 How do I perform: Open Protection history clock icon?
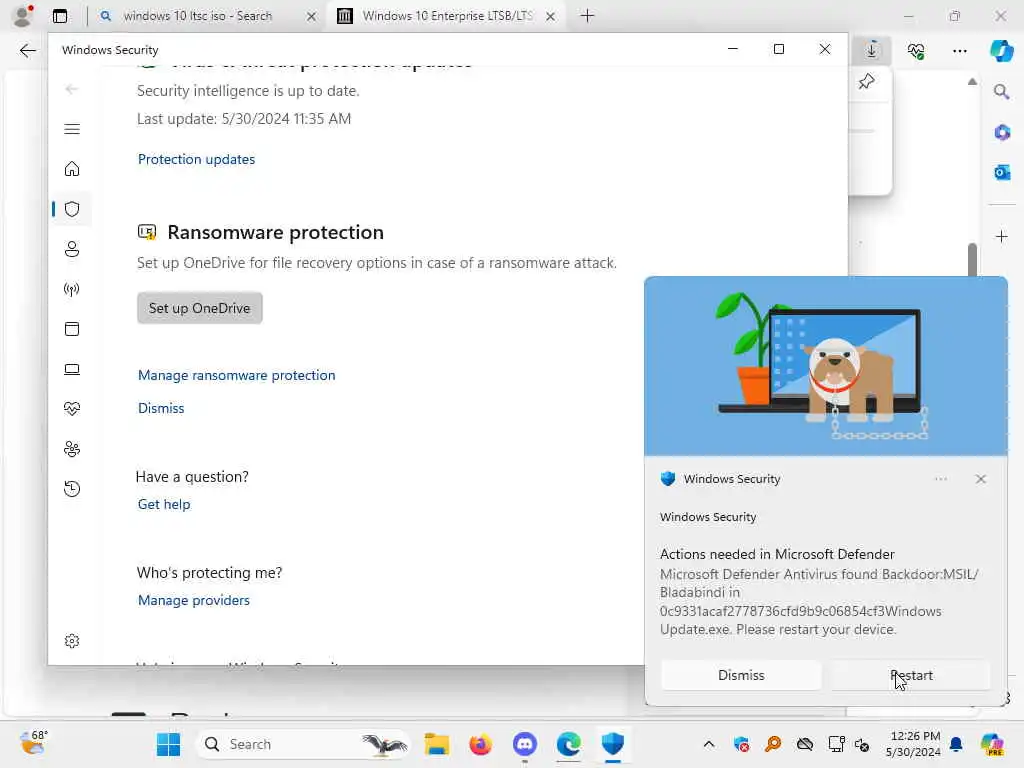(x=72, y=489)
